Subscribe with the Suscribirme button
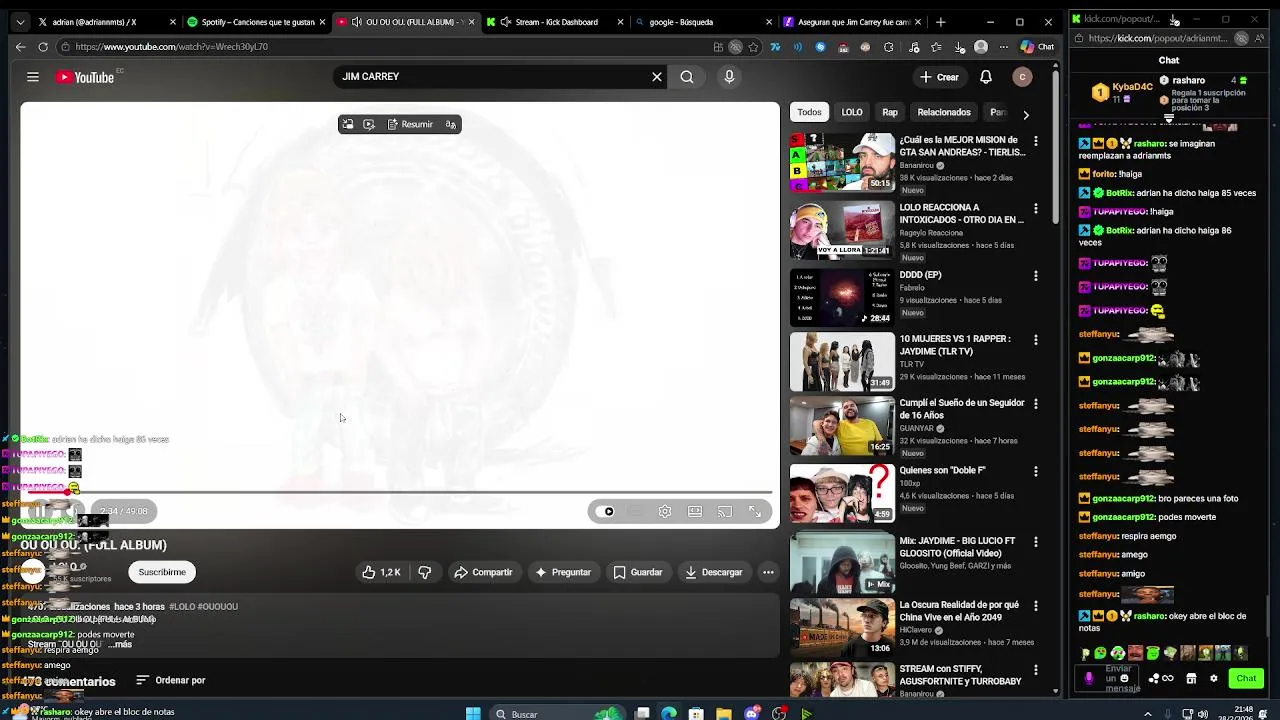 pos(162,572)
